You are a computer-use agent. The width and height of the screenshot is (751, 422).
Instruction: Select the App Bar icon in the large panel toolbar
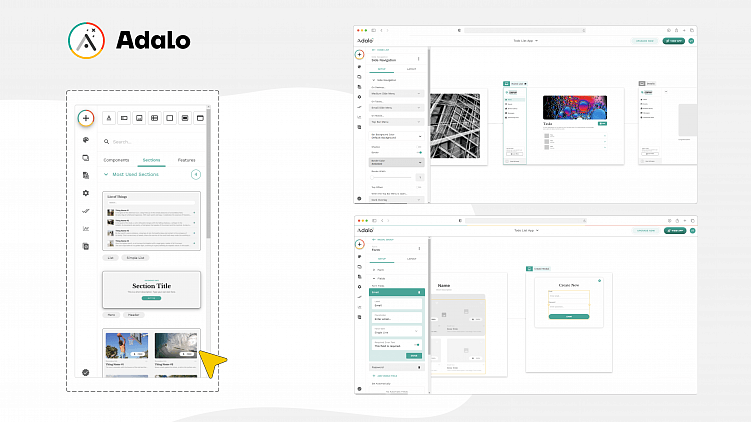[x=185, y=118]
